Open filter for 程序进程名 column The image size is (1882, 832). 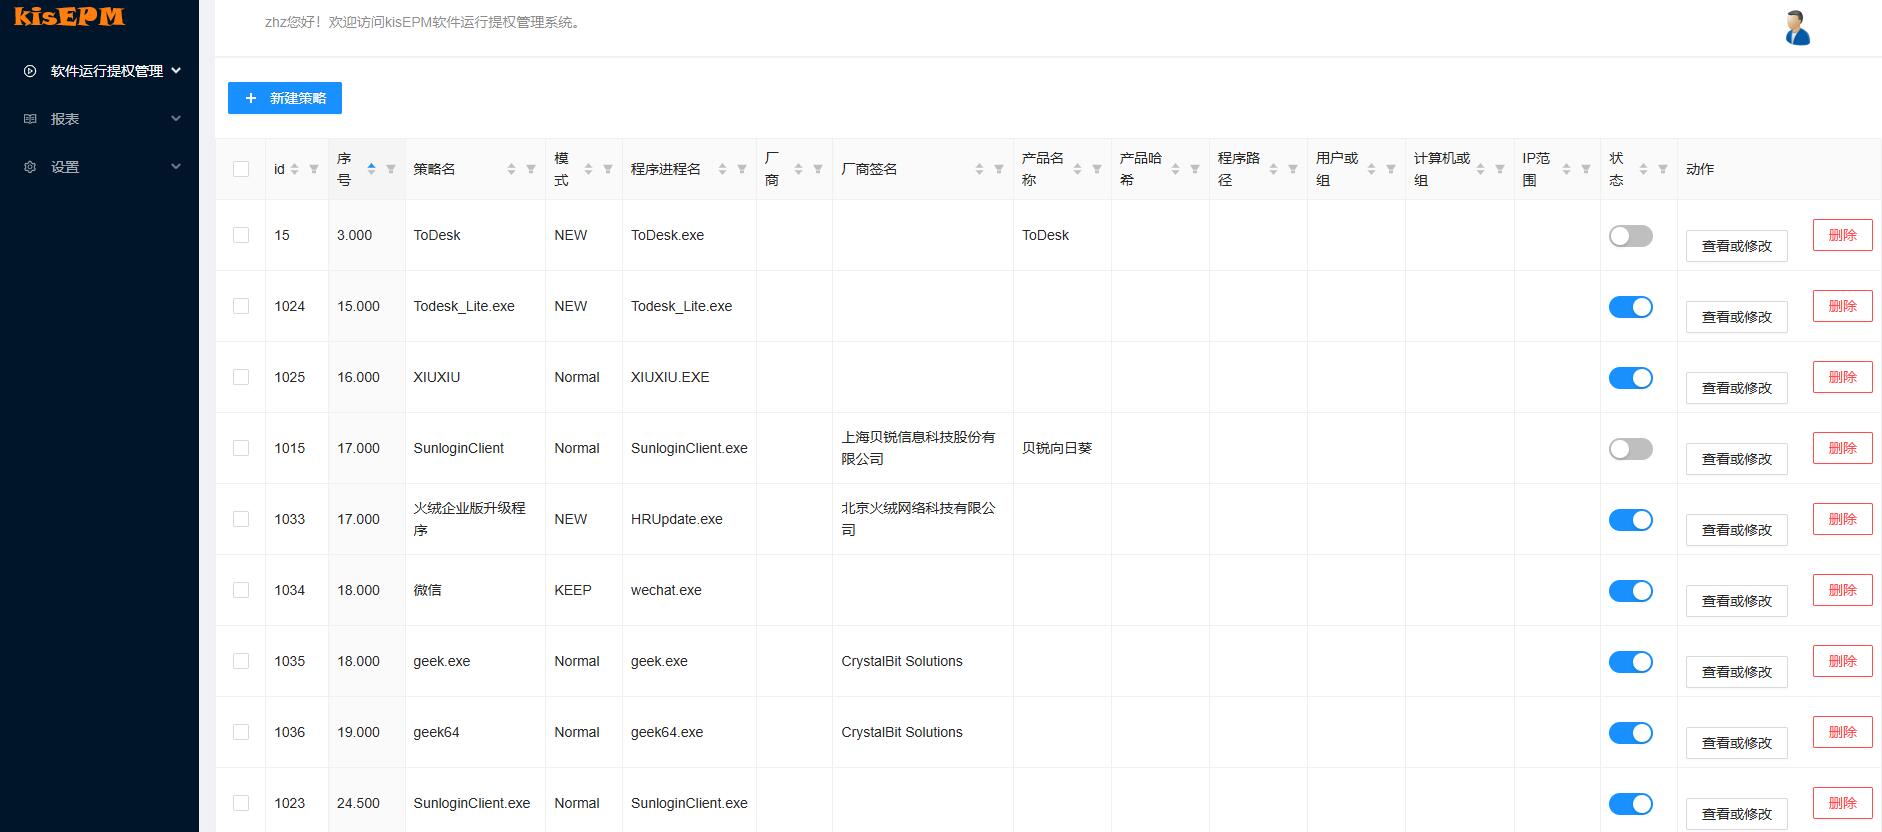click(742, 169)
